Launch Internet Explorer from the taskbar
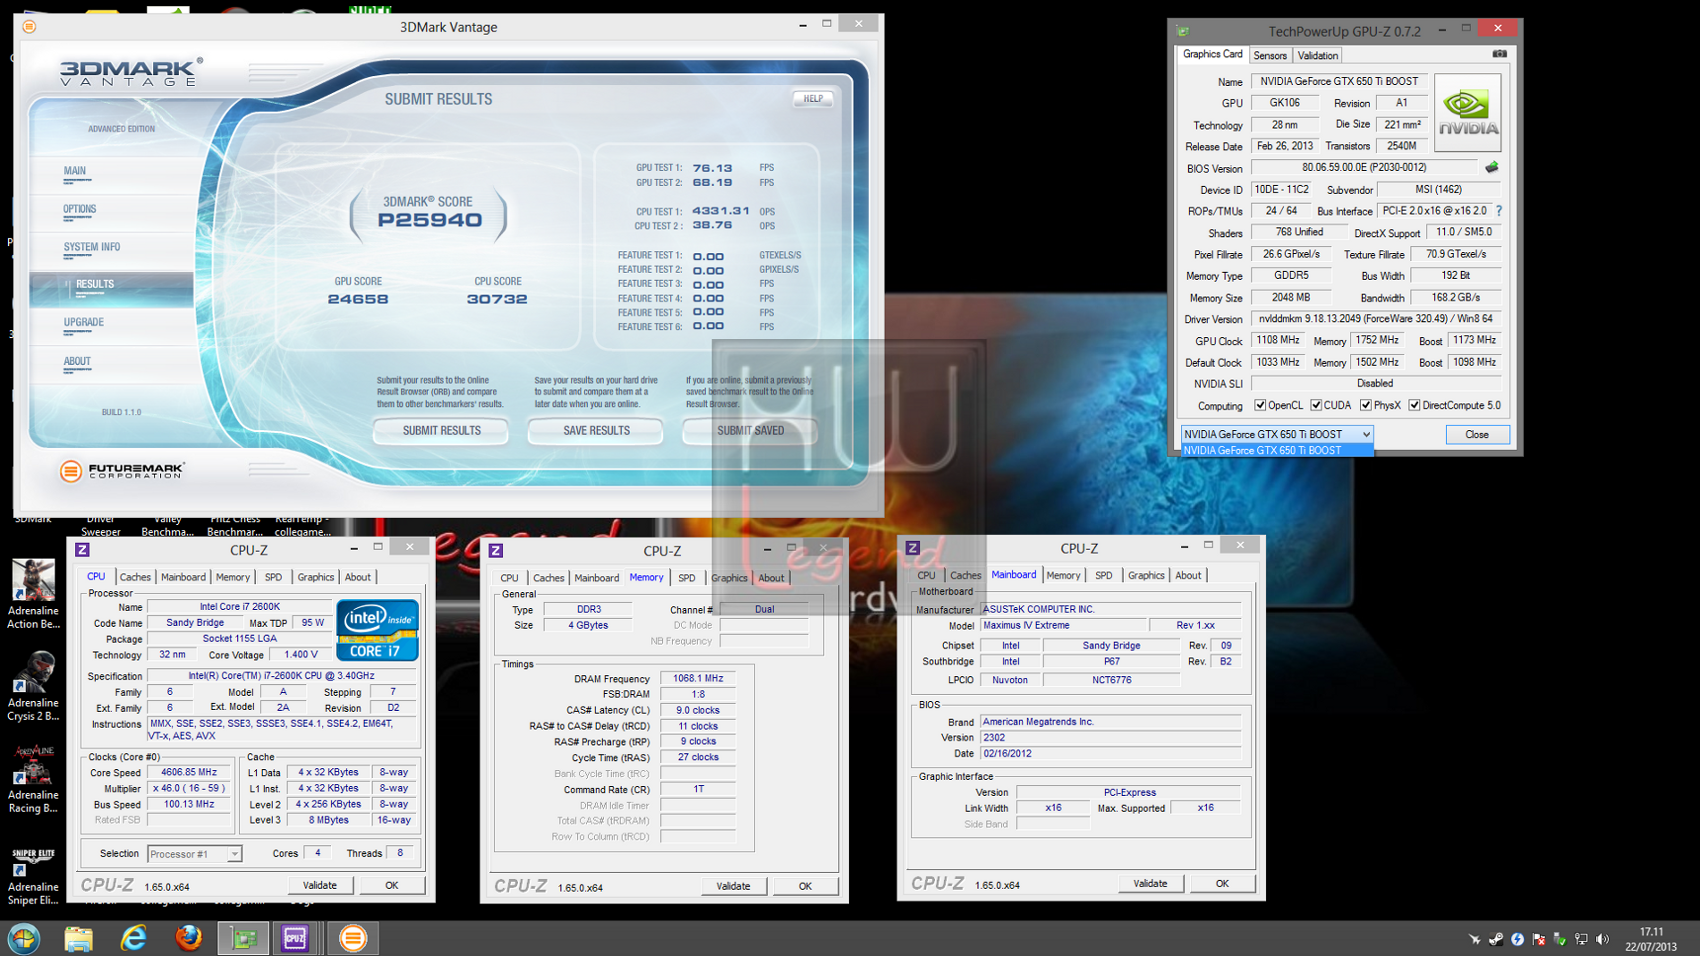This screenshot has width=1700, height=956. coord(133,938)
